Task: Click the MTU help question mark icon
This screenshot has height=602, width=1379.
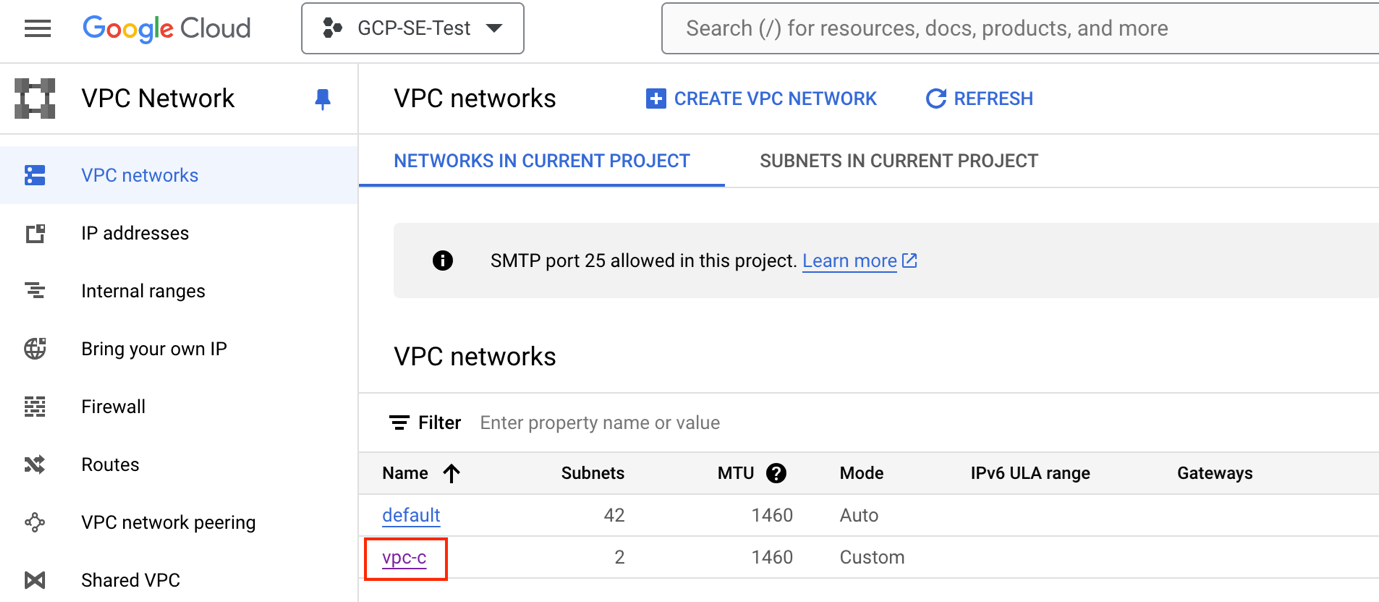Action: (776, 473)
